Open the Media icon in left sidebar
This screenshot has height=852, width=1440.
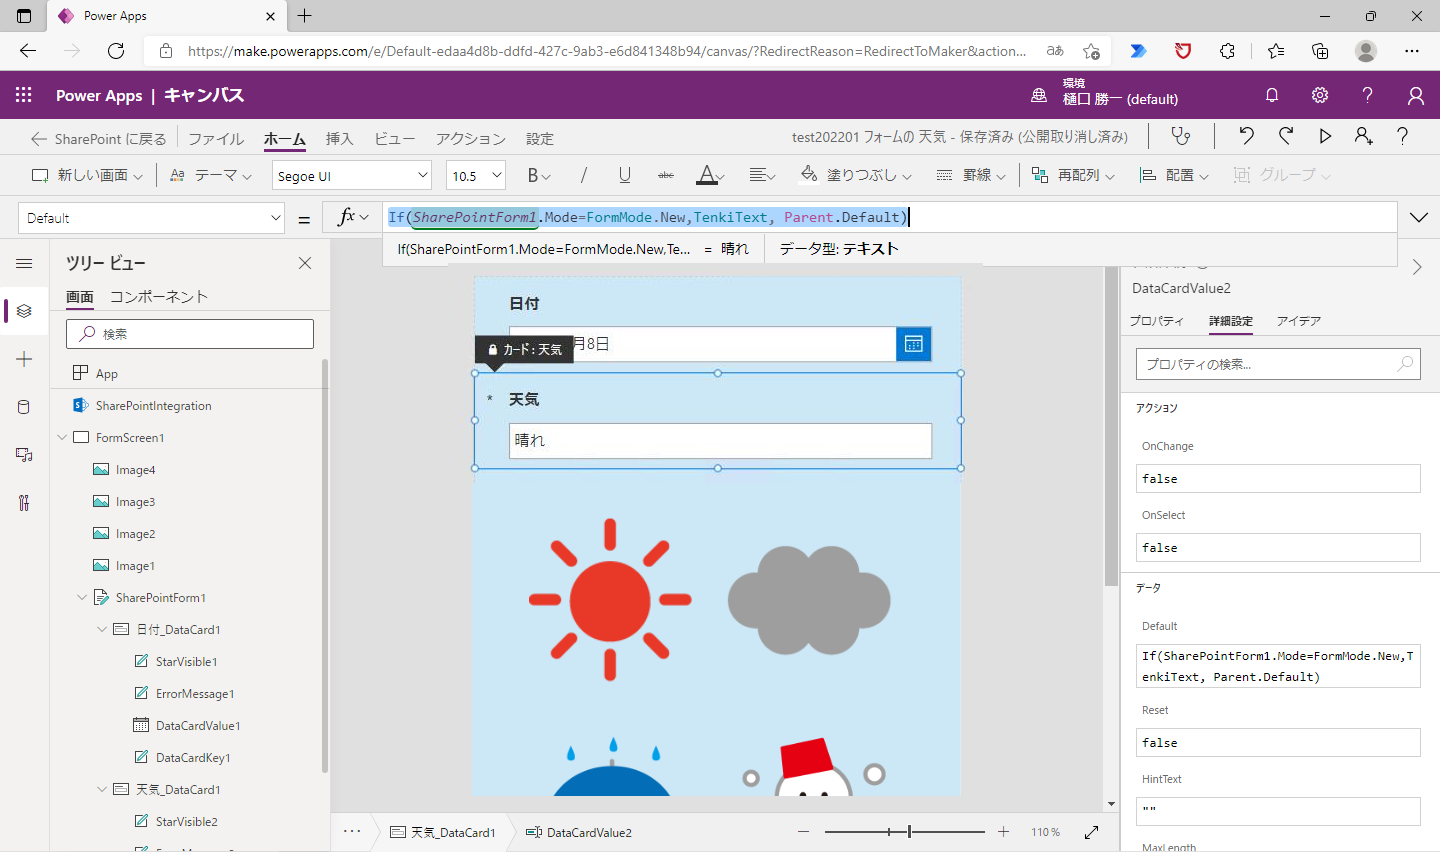tap(24, 455)
